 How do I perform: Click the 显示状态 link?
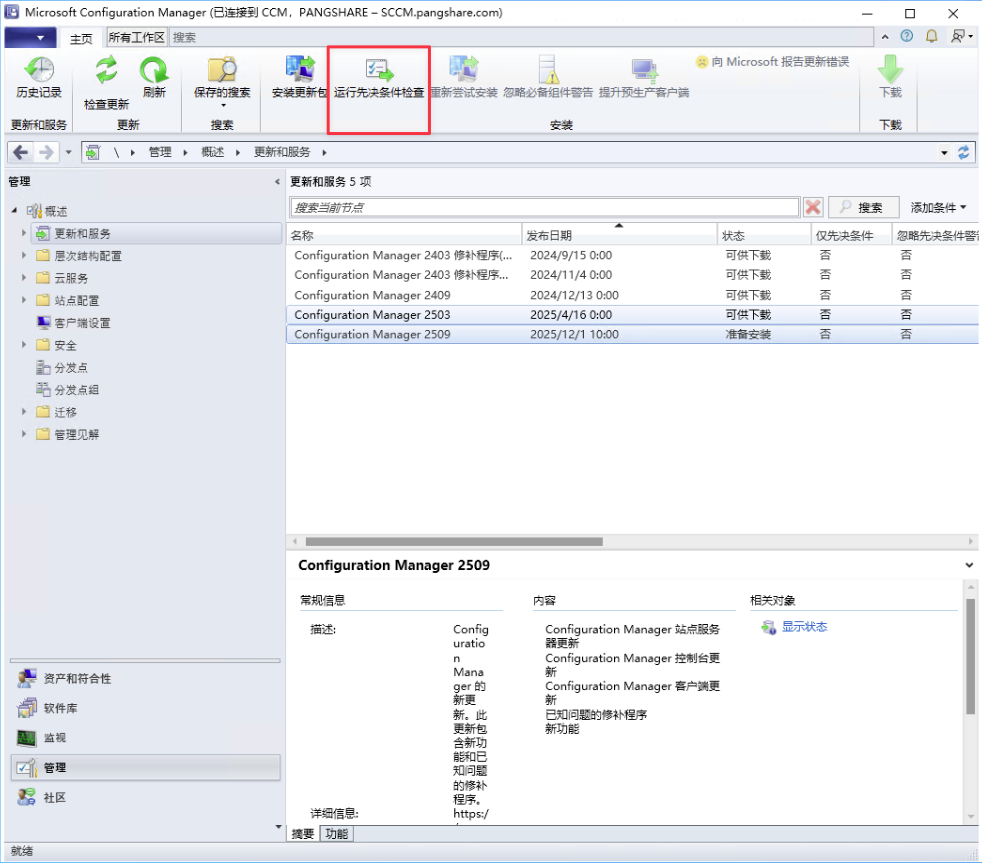[x=804, y=627]
